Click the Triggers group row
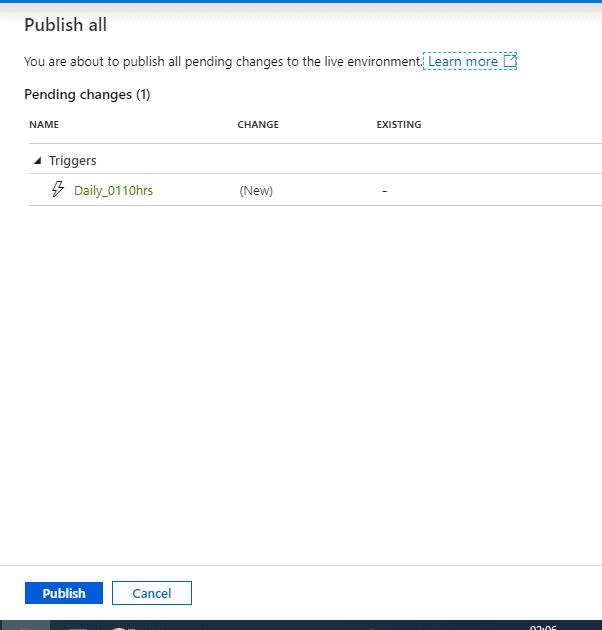 300,160
